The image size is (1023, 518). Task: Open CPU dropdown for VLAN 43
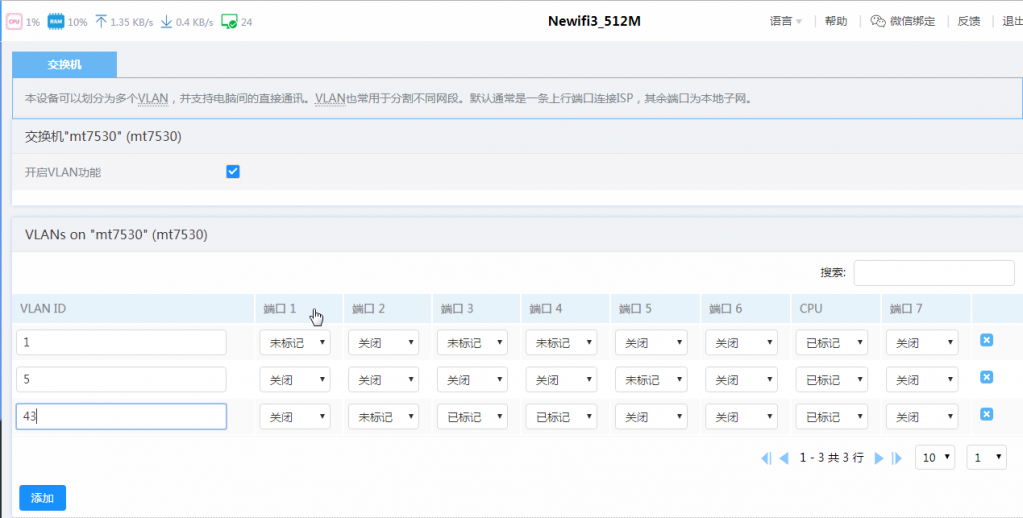832,416
